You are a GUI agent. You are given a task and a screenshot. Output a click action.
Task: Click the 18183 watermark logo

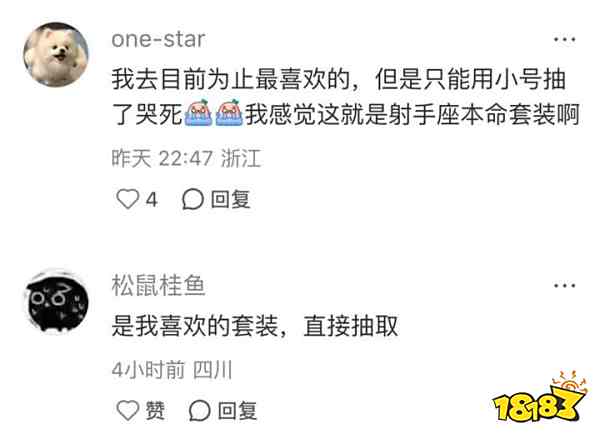click(540, 397)
